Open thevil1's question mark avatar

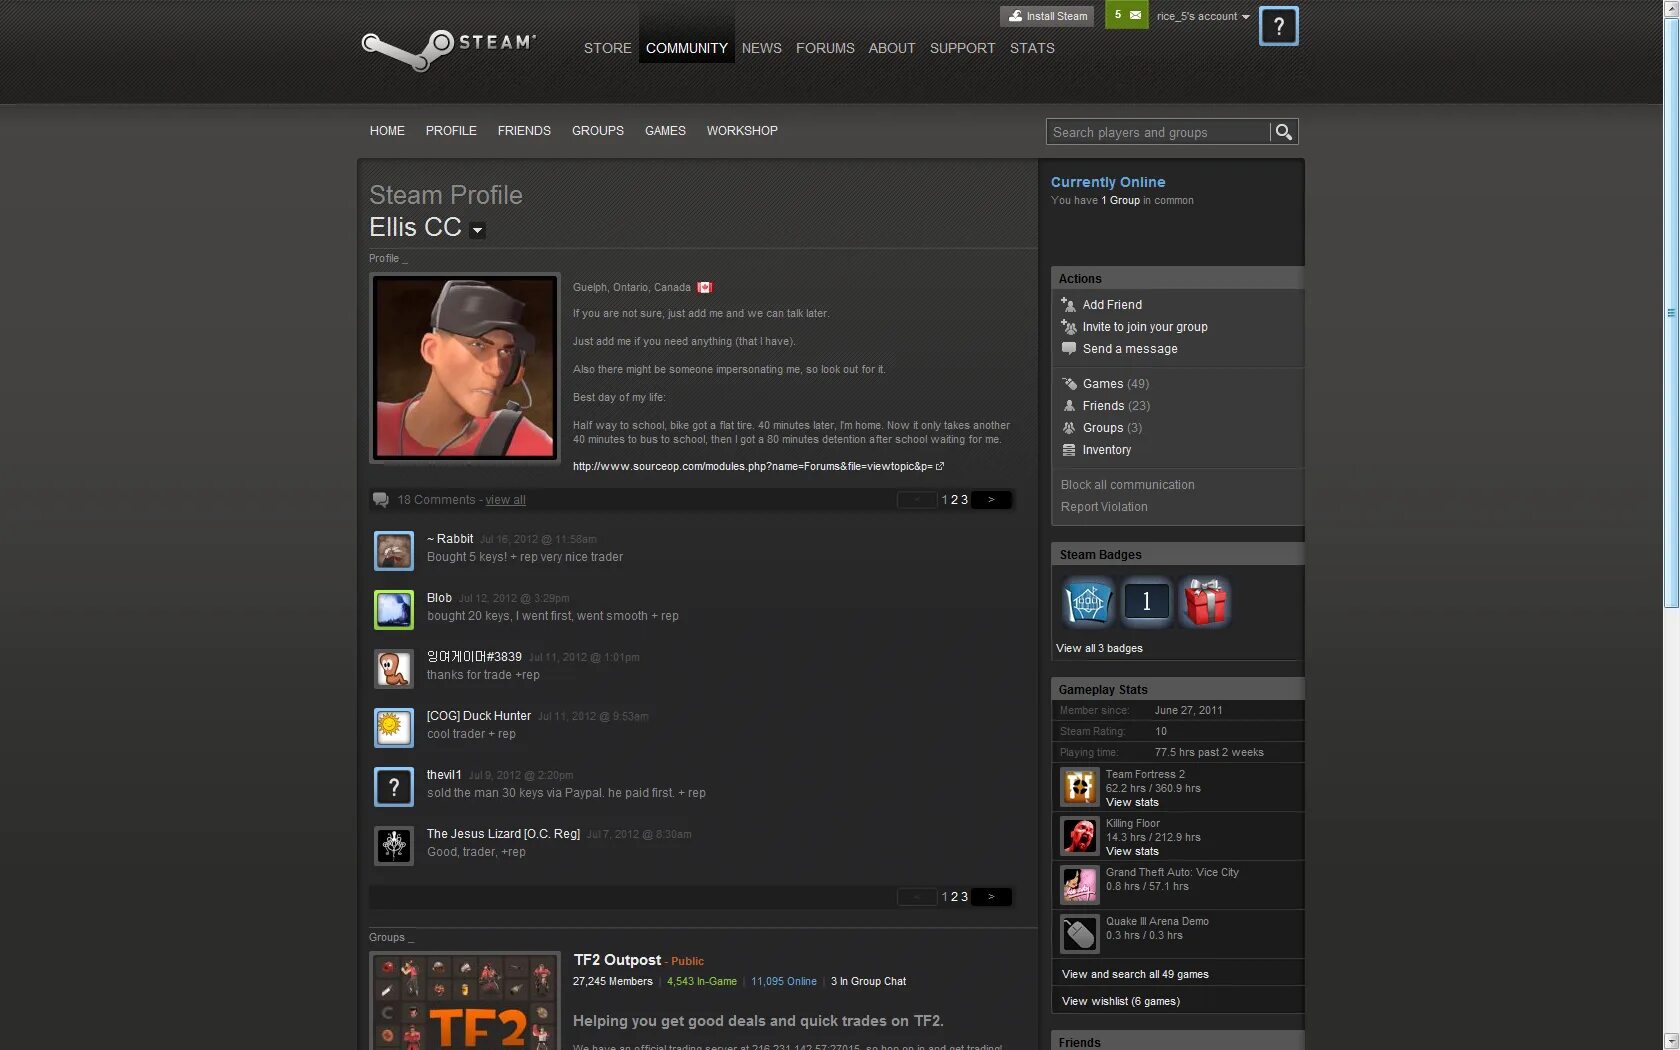(394, 787)
